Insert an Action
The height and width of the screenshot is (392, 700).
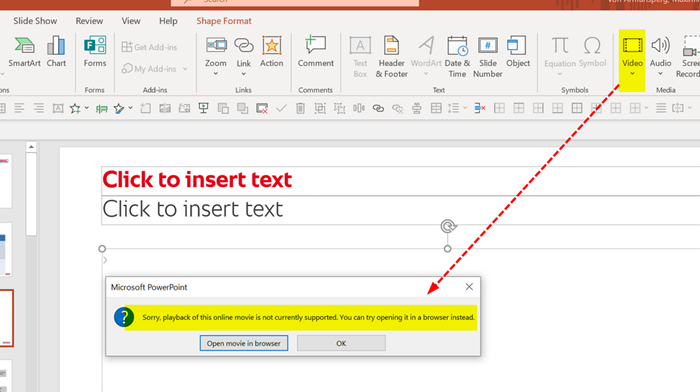tap(271, 52)
